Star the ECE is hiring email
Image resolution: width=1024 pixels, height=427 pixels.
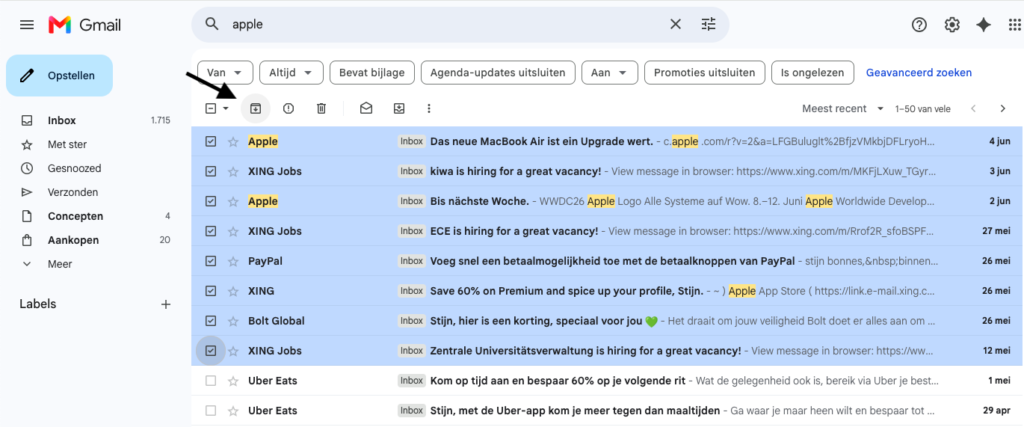[233, 231]
